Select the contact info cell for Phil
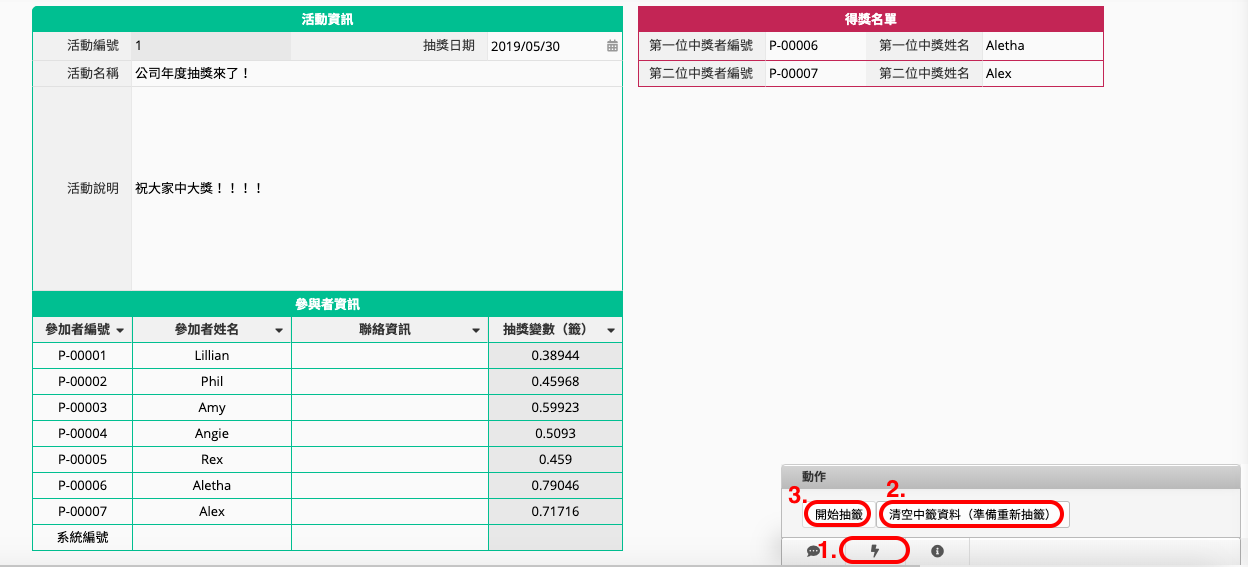Screen dimensions: 1248x567 (x=389, y=382)
